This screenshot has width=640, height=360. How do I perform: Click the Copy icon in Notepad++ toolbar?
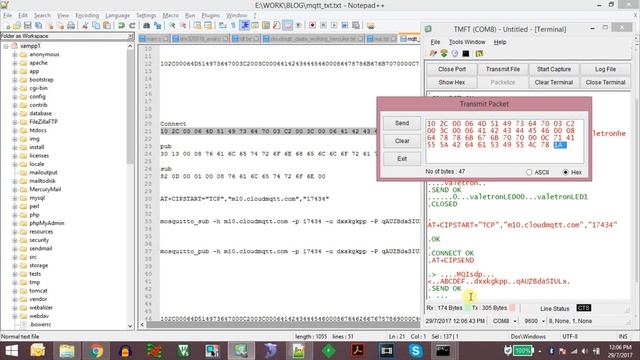pos(96,25)
